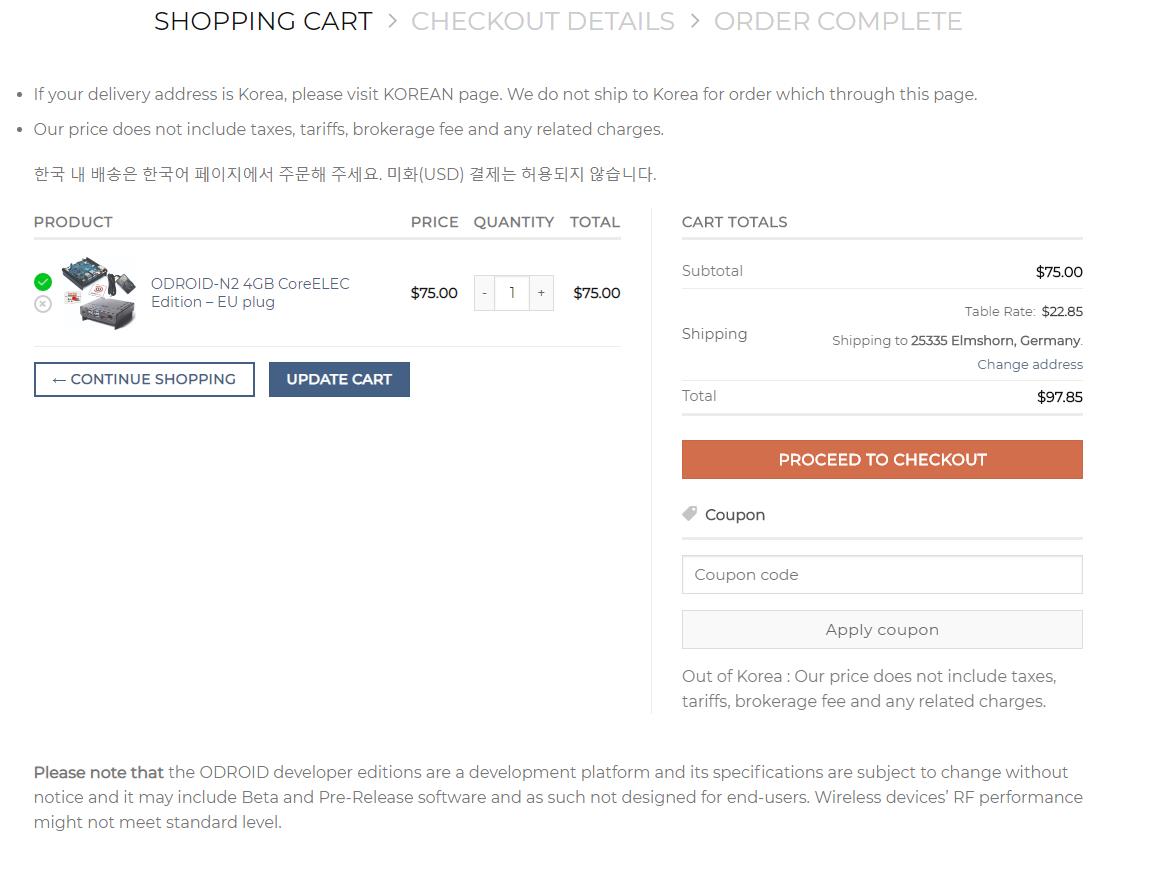Select the Shopping Cart breadcrumb step

[x=263, y=21]
